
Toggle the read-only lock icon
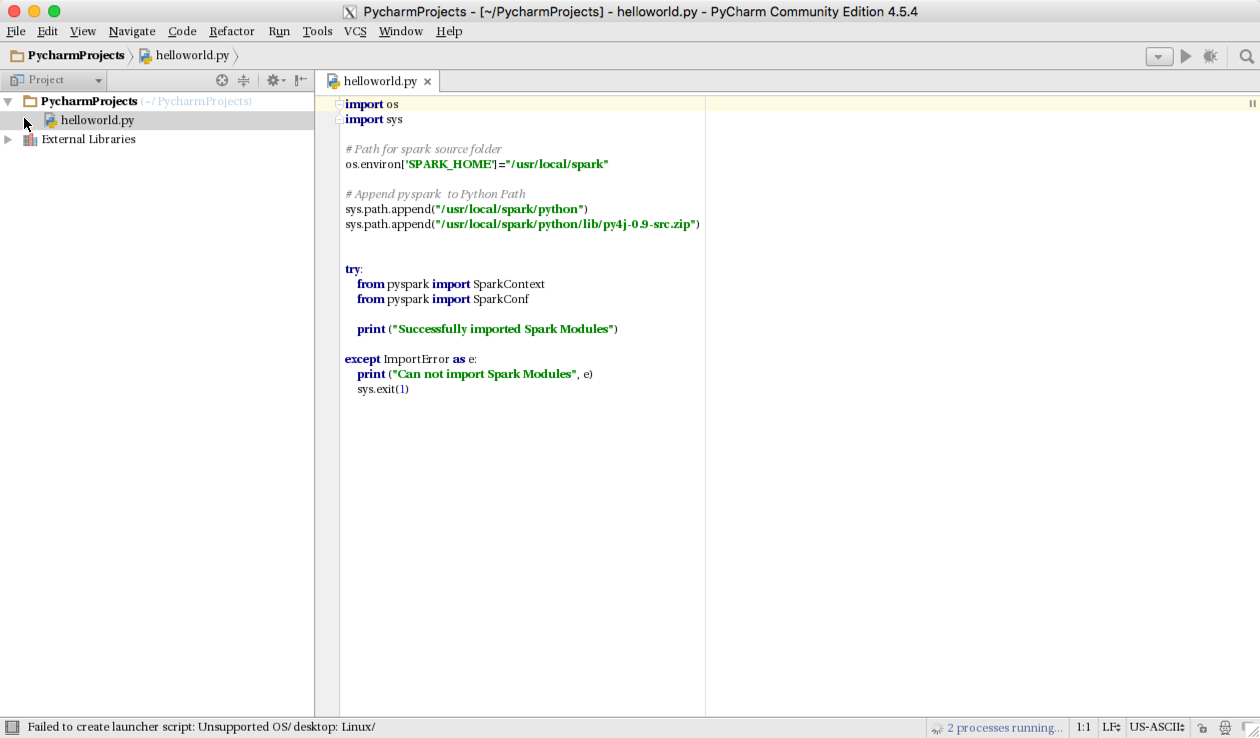1203,728
